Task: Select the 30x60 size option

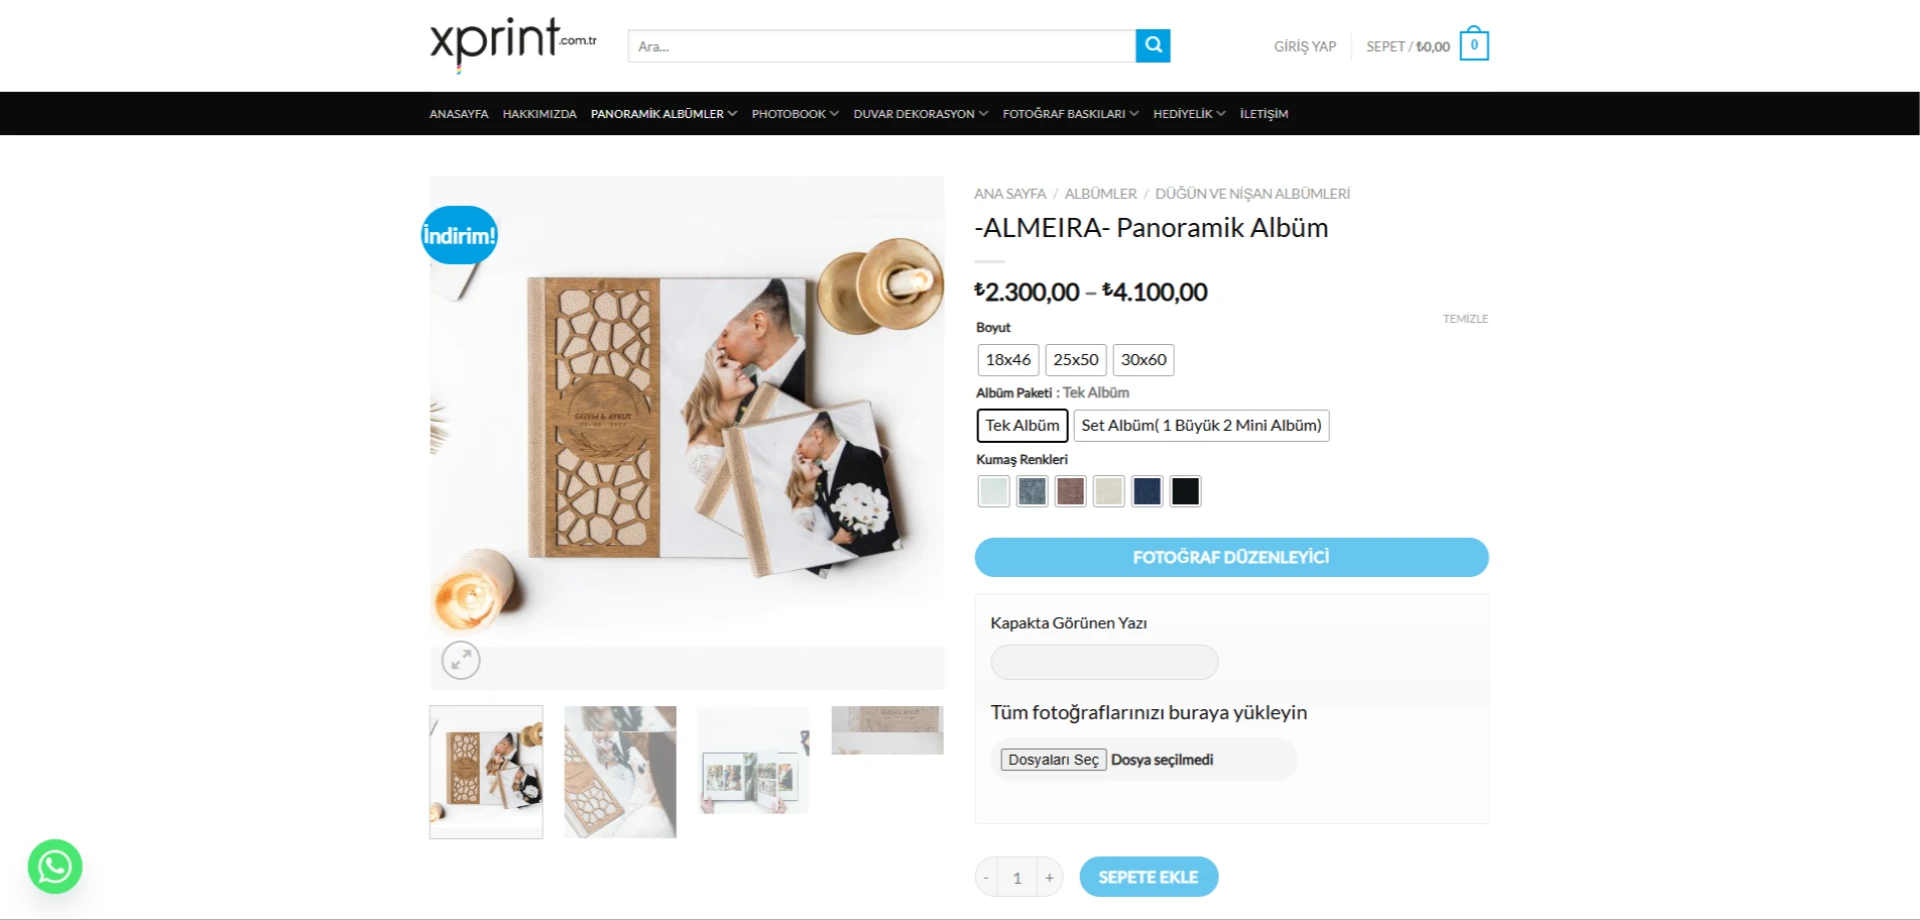Action: coord(1143,359)
